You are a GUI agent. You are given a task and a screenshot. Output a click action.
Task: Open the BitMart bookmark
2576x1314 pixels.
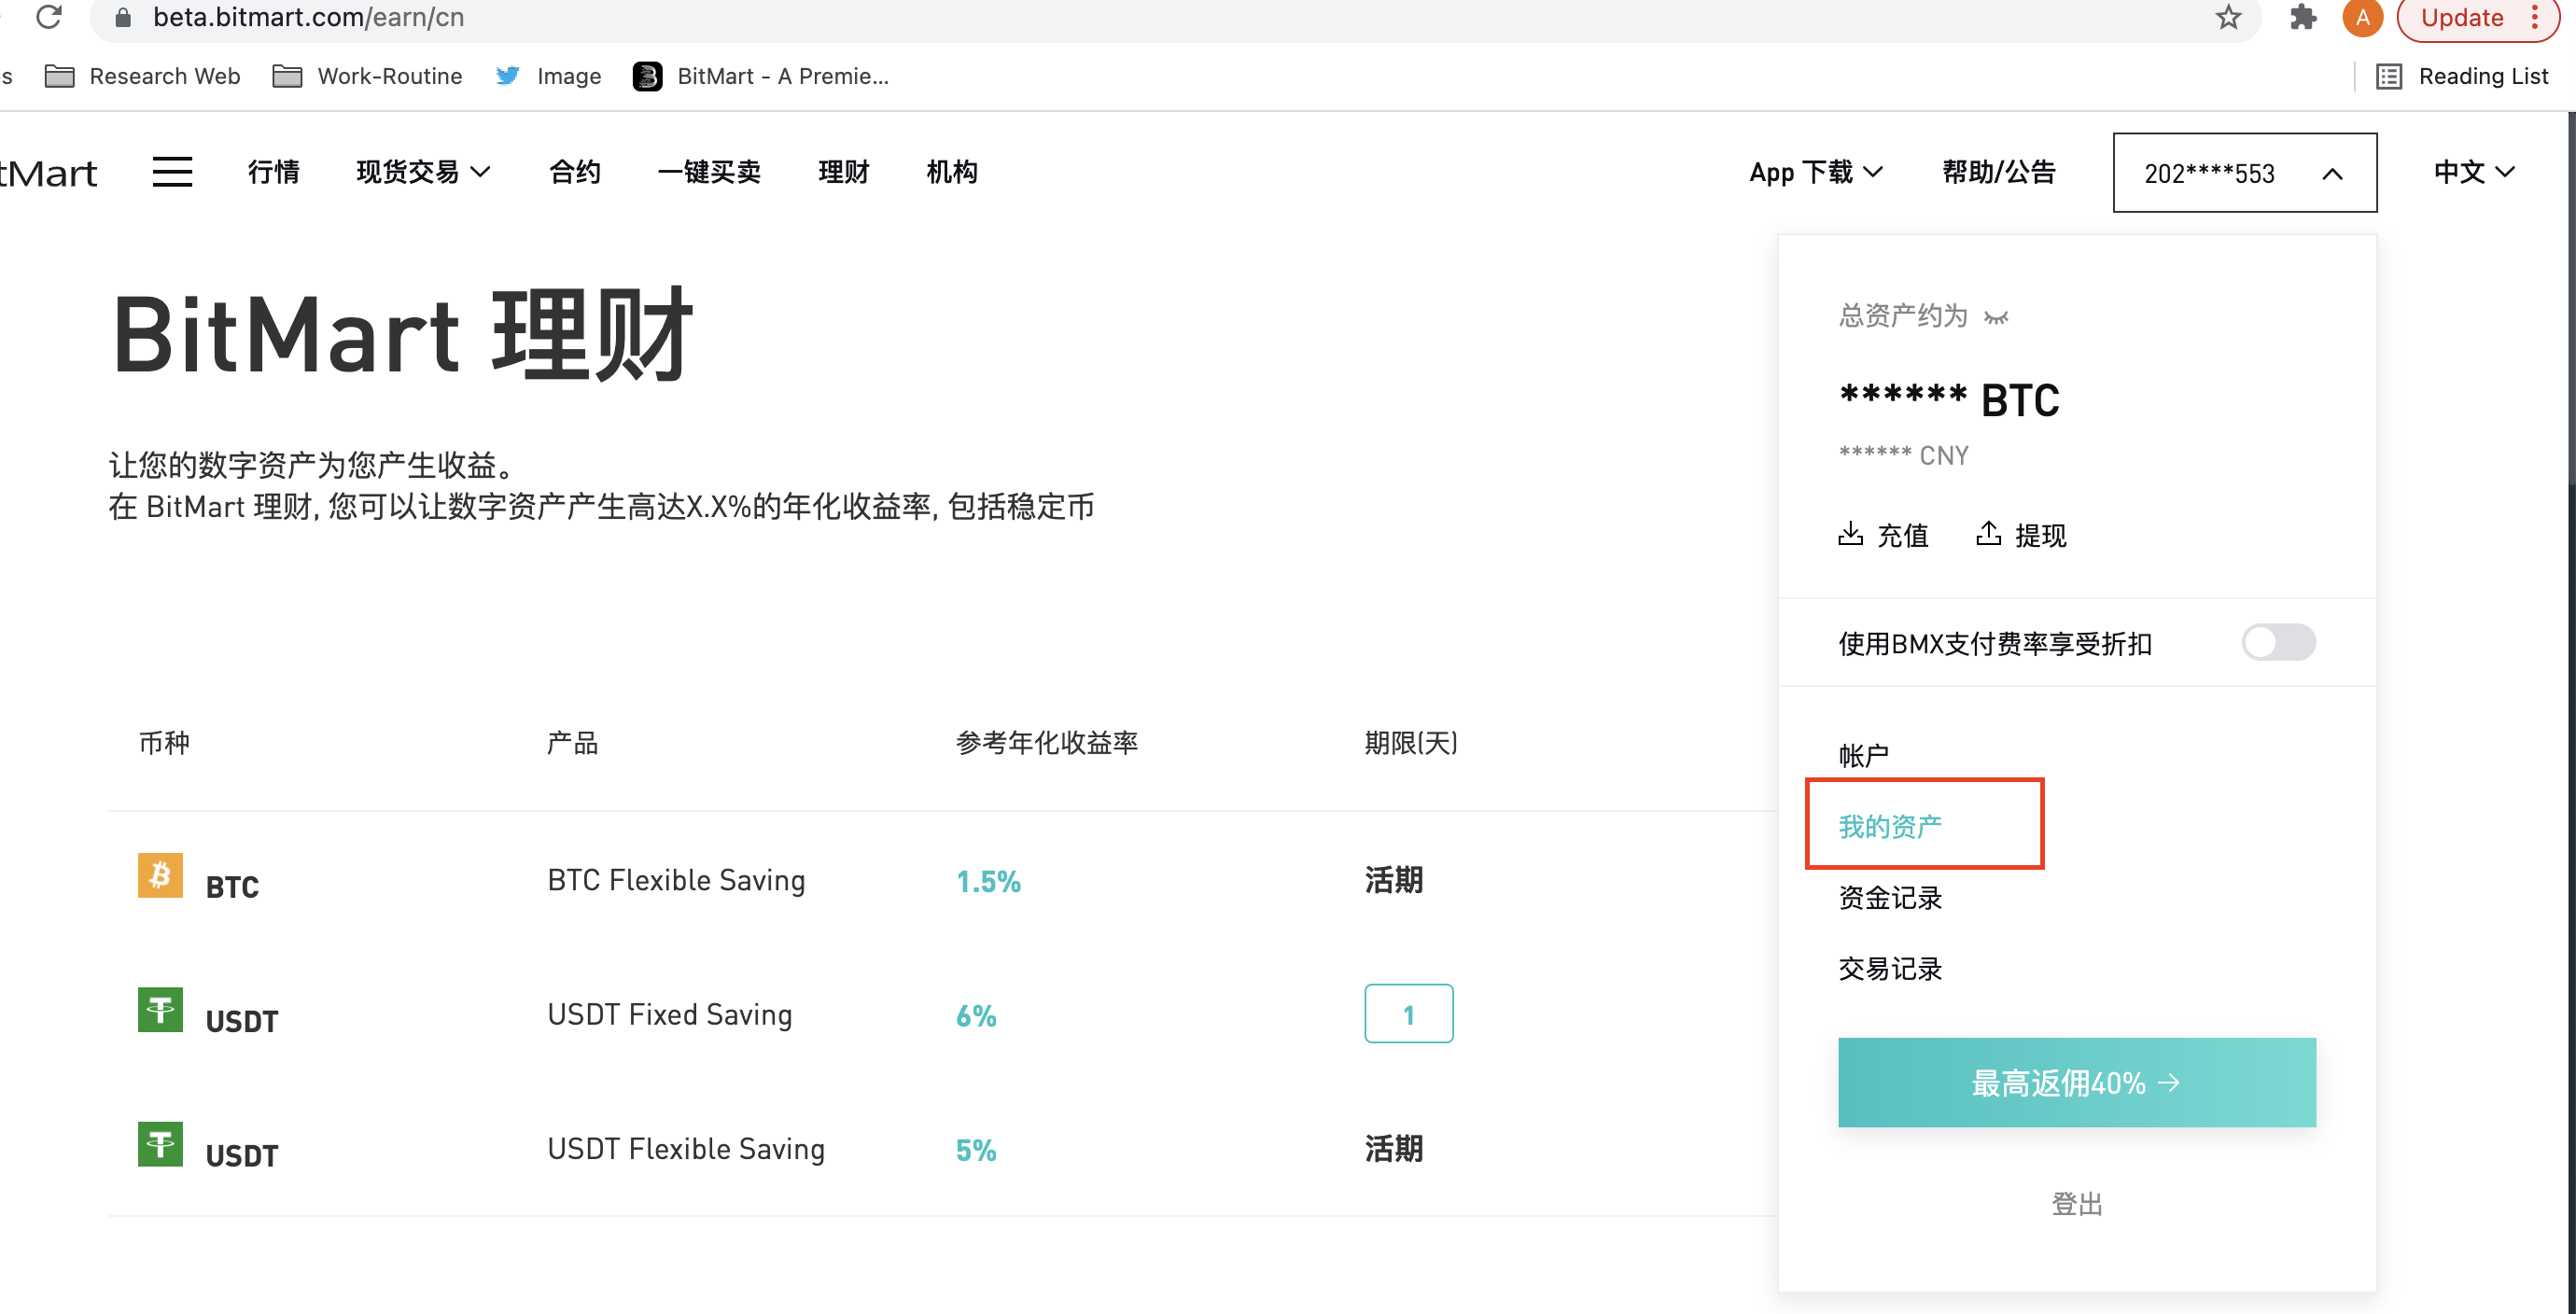pyautogui.click(x=761, y=76)
